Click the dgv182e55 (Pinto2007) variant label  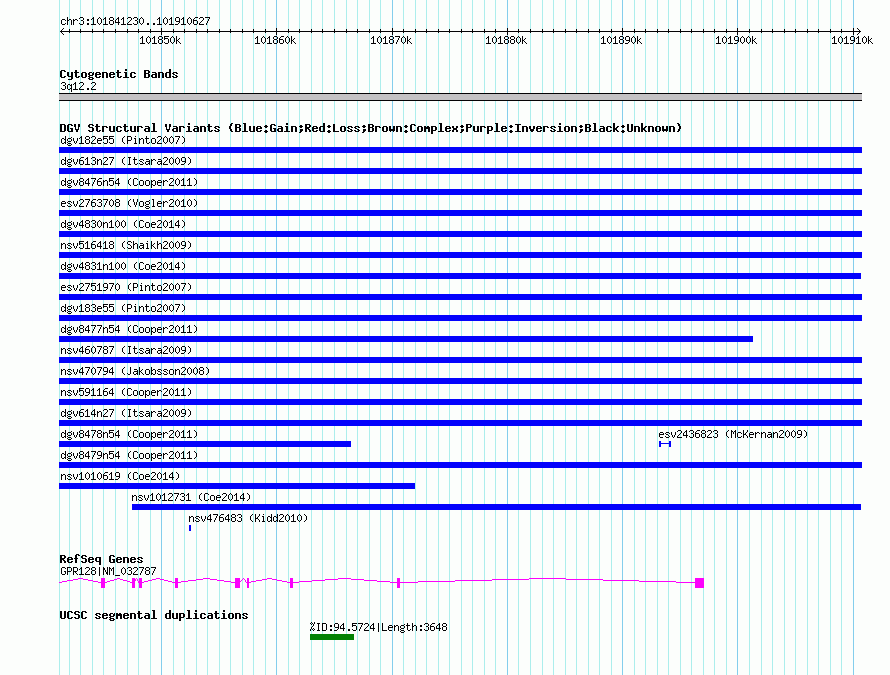tap(123, 140)
